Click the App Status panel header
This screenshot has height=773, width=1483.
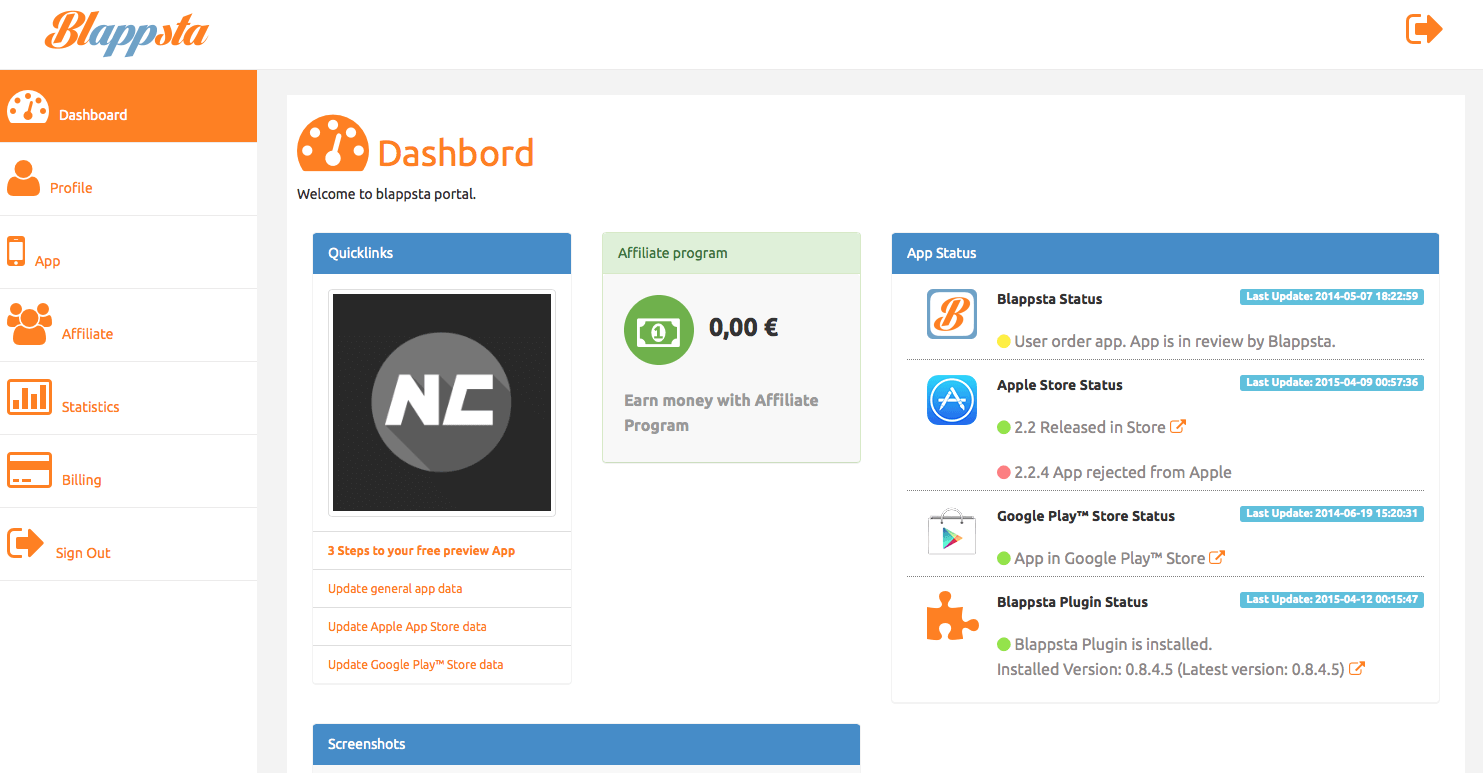[1165, 253]
